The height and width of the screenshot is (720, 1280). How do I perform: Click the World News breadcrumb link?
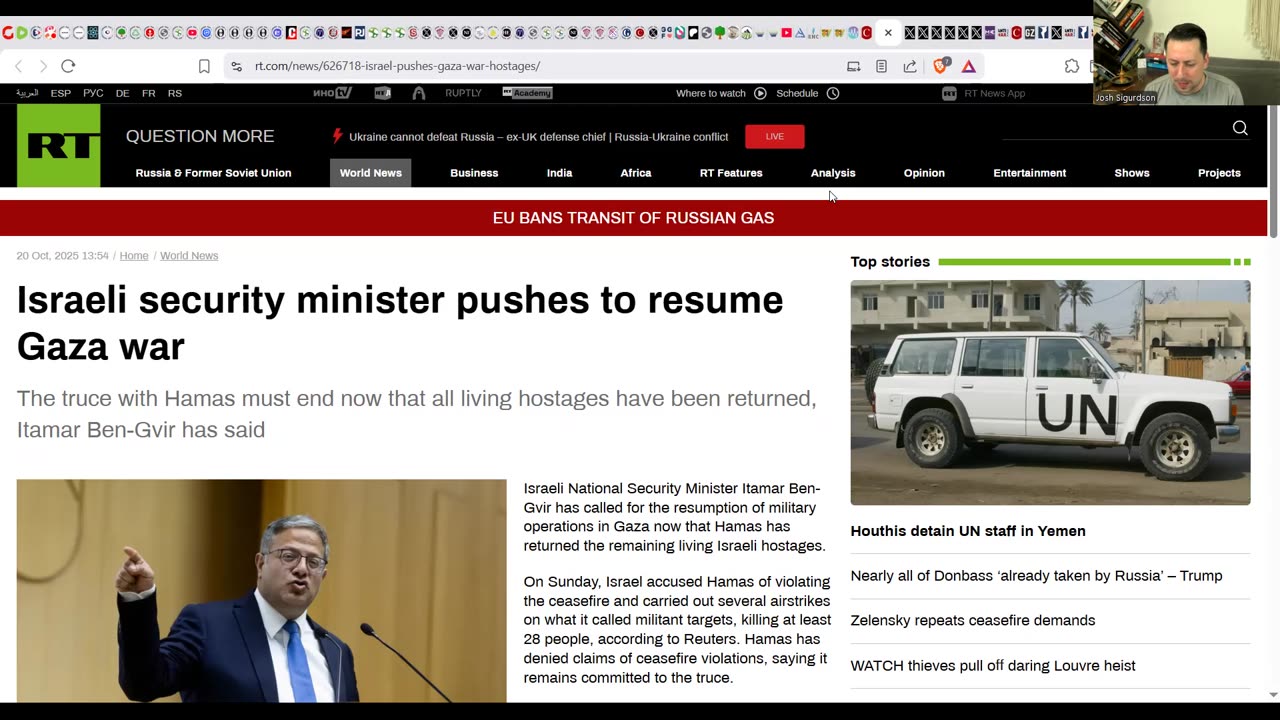click(189, 256)
